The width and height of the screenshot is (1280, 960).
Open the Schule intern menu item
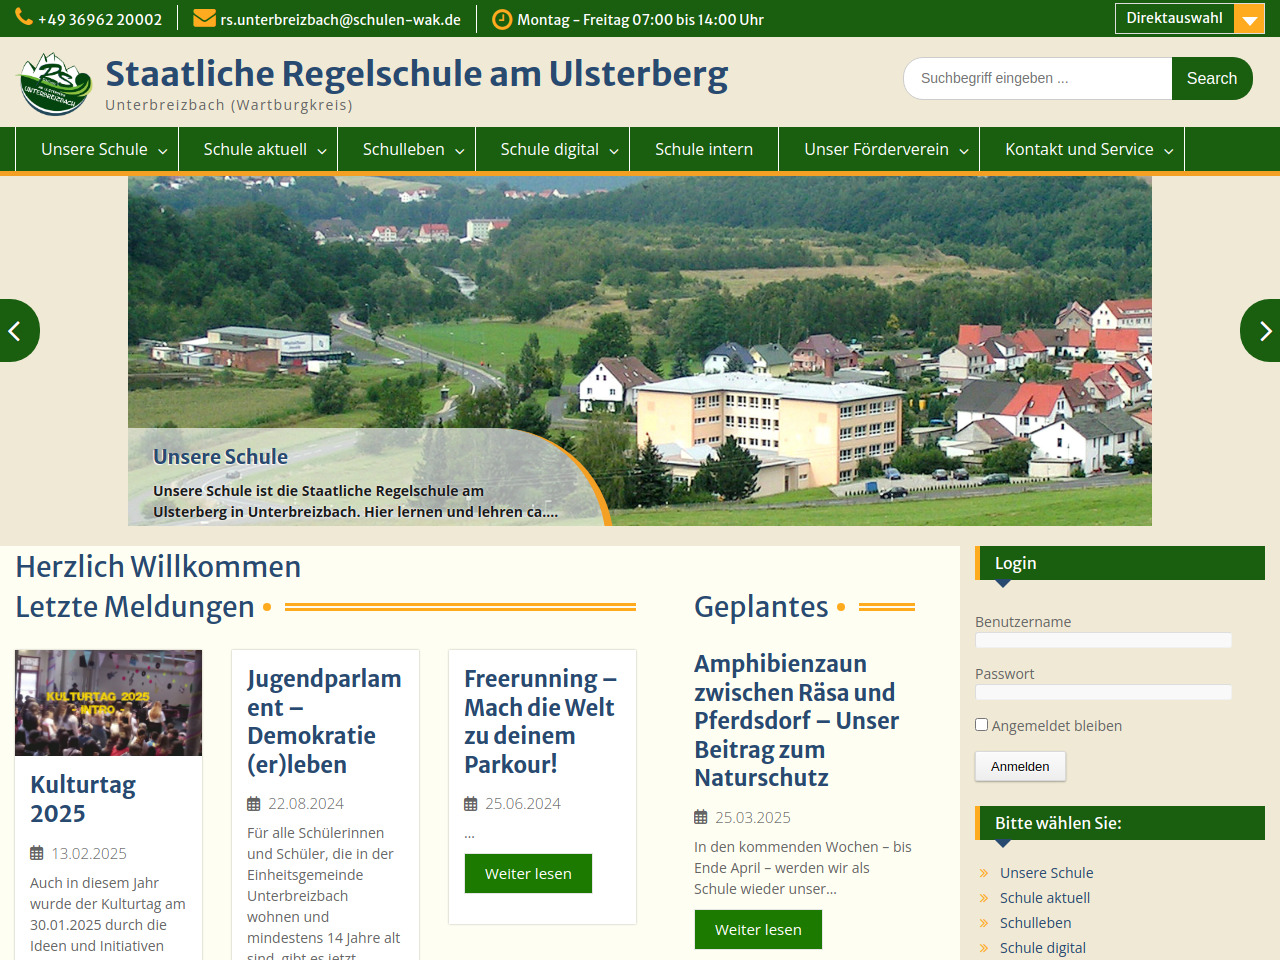coord(704,149)
